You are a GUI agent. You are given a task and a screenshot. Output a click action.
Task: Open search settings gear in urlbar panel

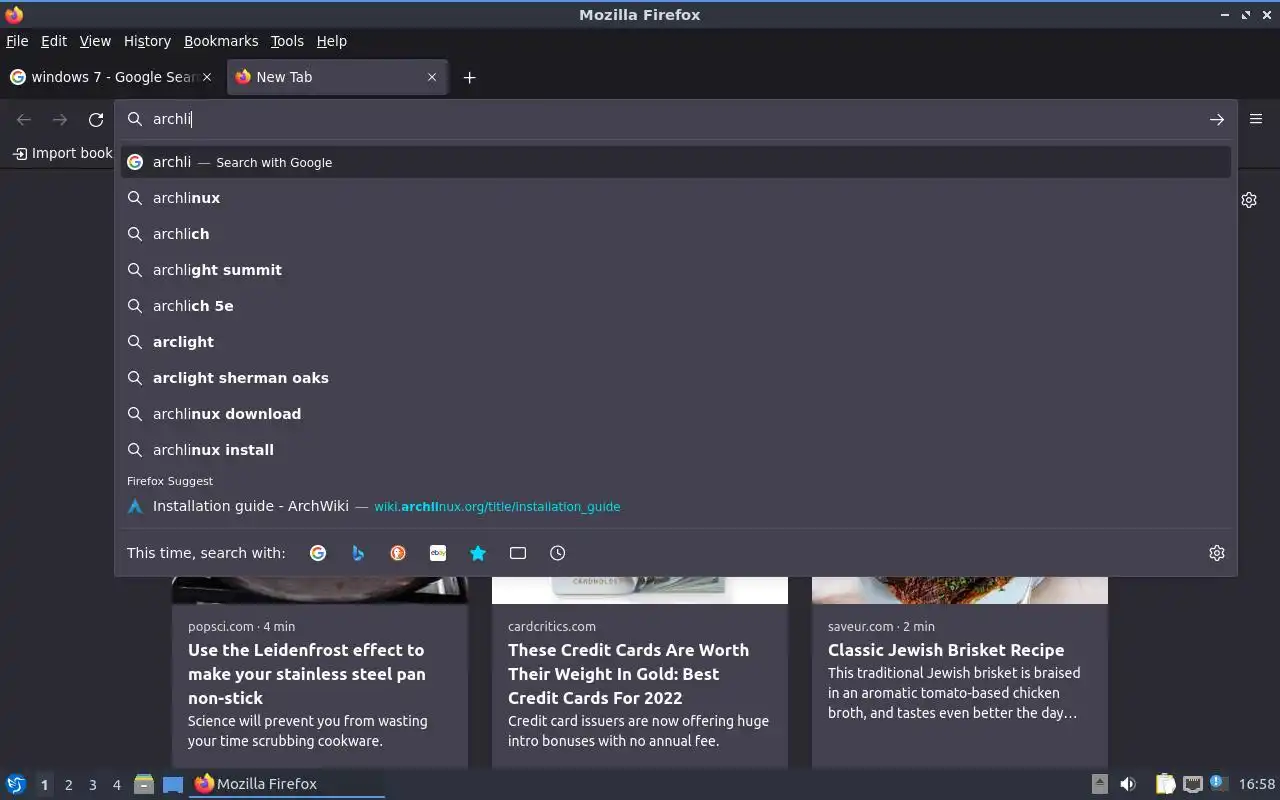[x=1217, y=553]
